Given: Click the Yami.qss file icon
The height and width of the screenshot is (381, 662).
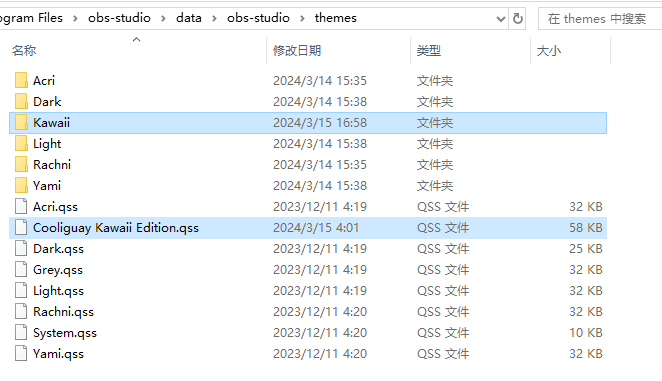Looking at the screenshot, I should (21, 354).
